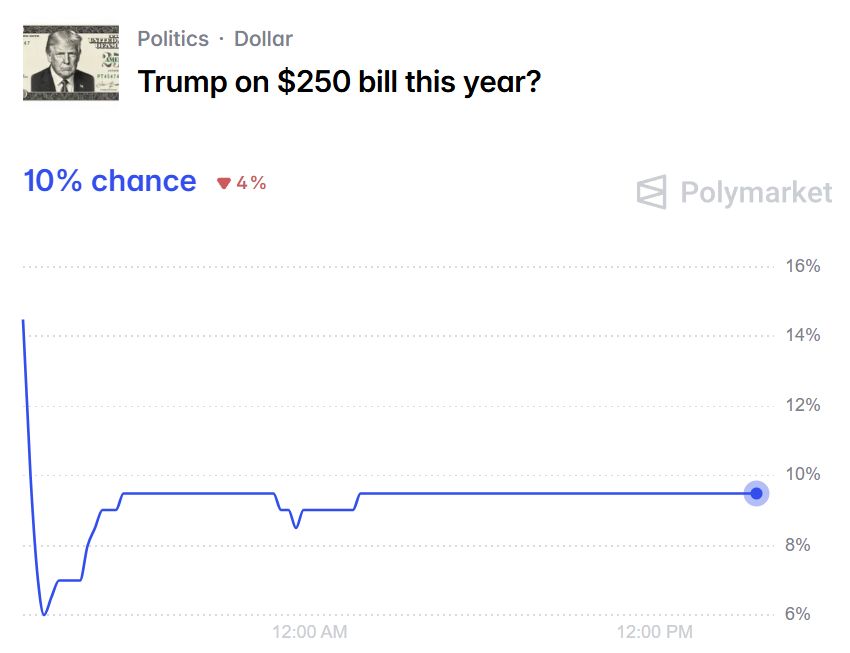This screenshot has height=653, width=850.
Task: Click the 12:00 PM time axis label
Action: [655, 632]
